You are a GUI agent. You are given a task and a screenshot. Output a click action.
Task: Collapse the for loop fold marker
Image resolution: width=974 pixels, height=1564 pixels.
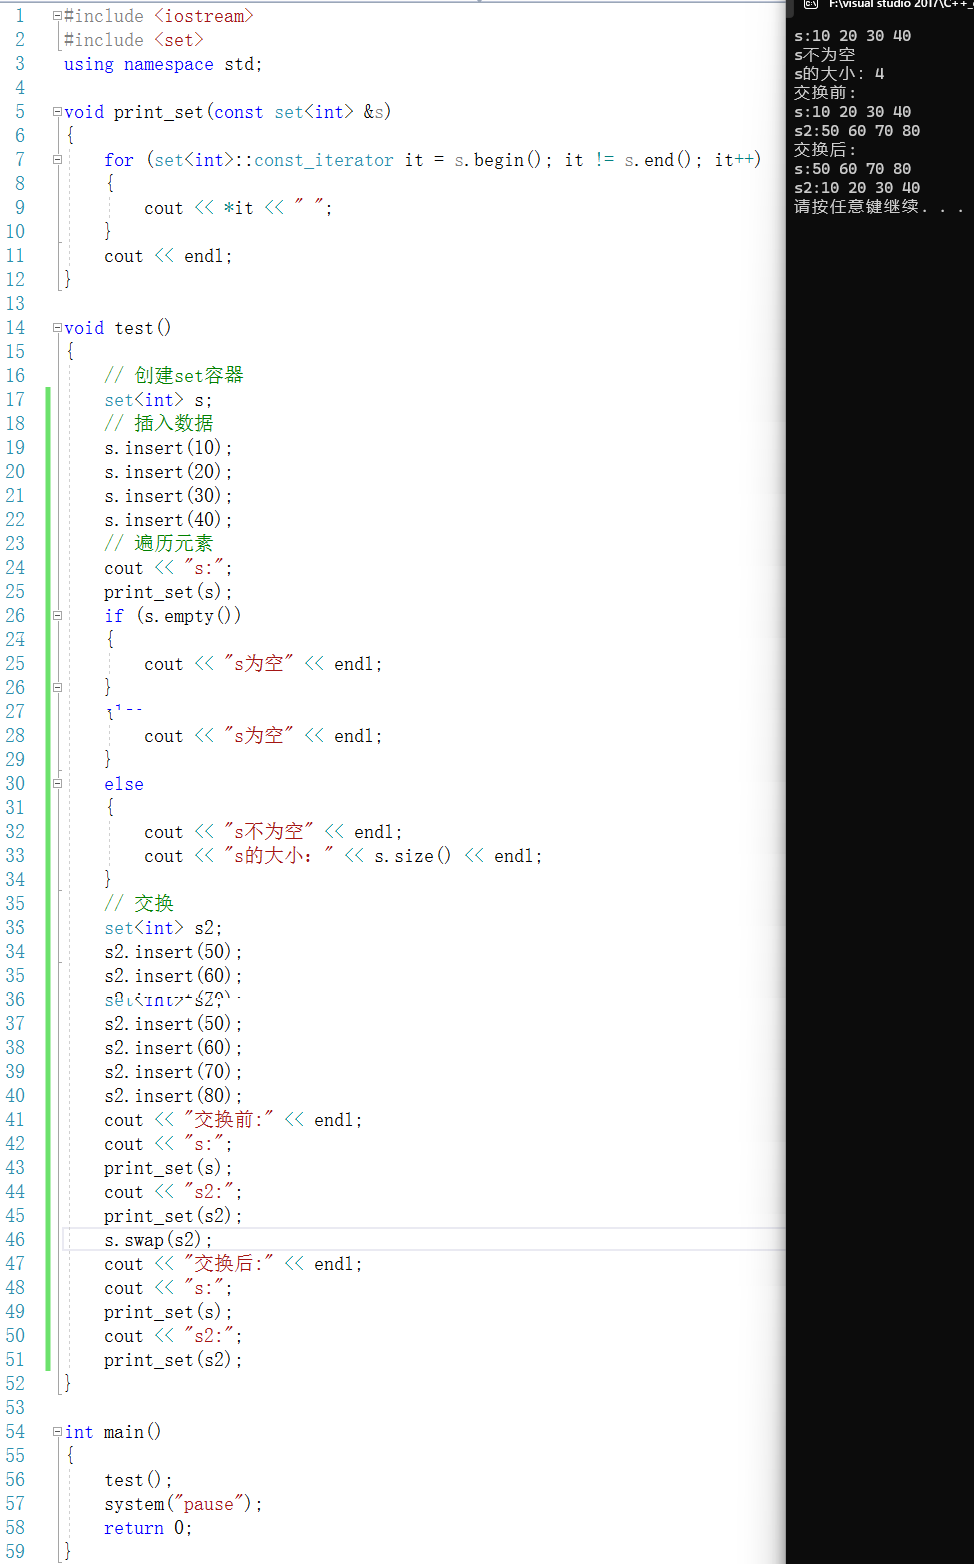click(57, 160)
